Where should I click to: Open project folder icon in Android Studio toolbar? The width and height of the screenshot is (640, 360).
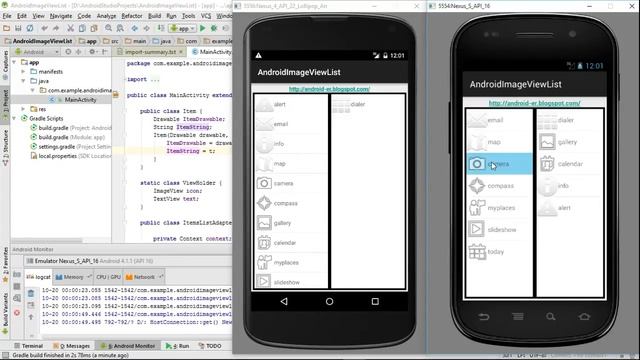7,28
